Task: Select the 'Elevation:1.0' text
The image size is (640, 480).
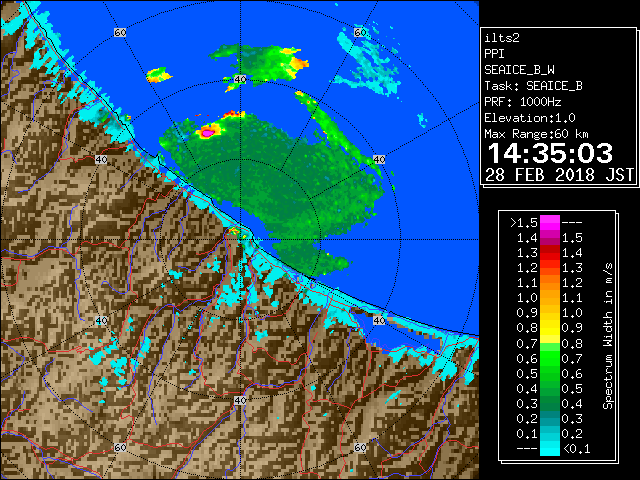Action: click(x=529, y=118)
